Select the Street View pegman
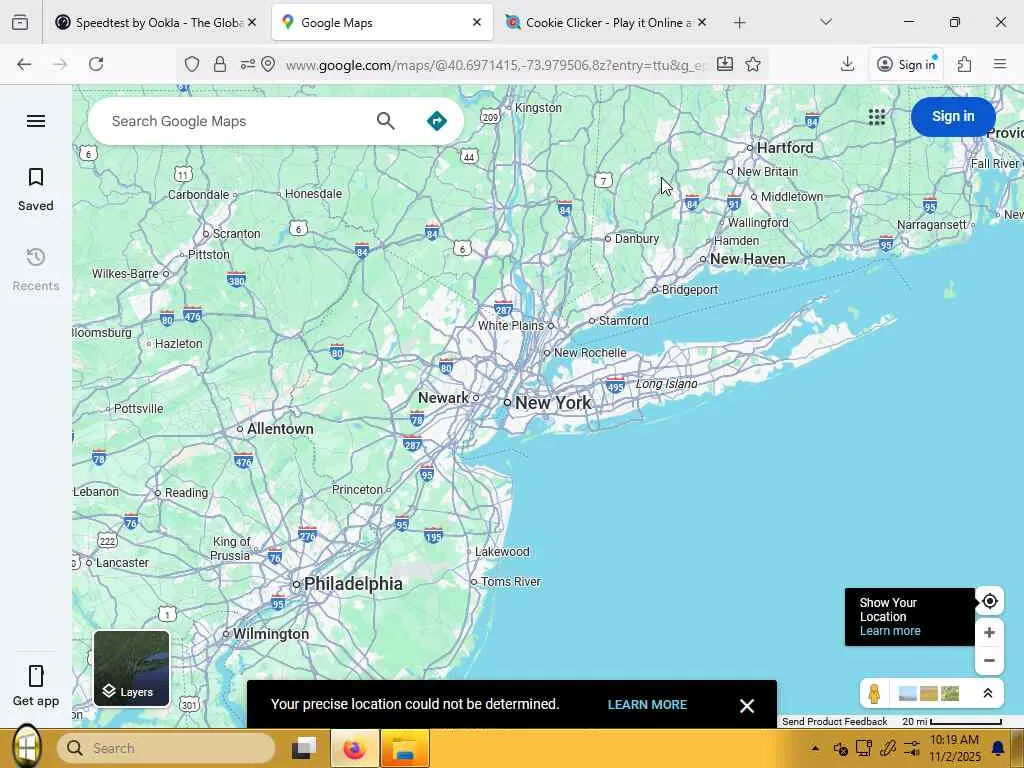 [874, 693]
